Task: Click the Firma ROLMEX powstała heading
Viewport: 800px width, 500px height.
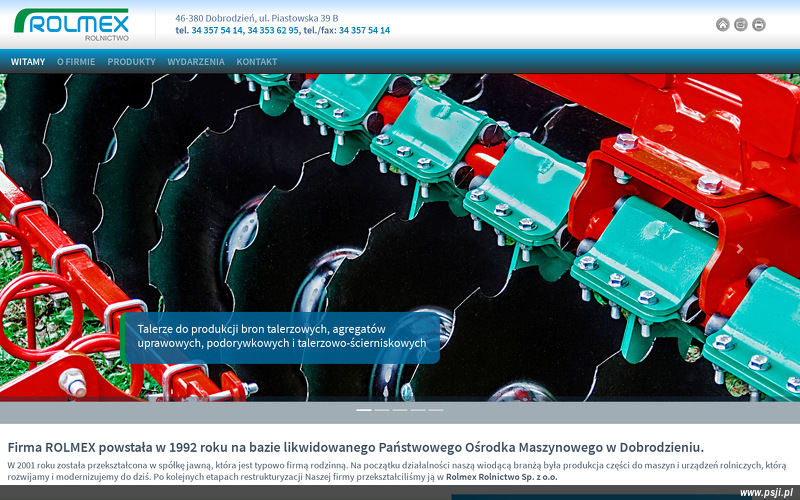Action: (356, 447)
